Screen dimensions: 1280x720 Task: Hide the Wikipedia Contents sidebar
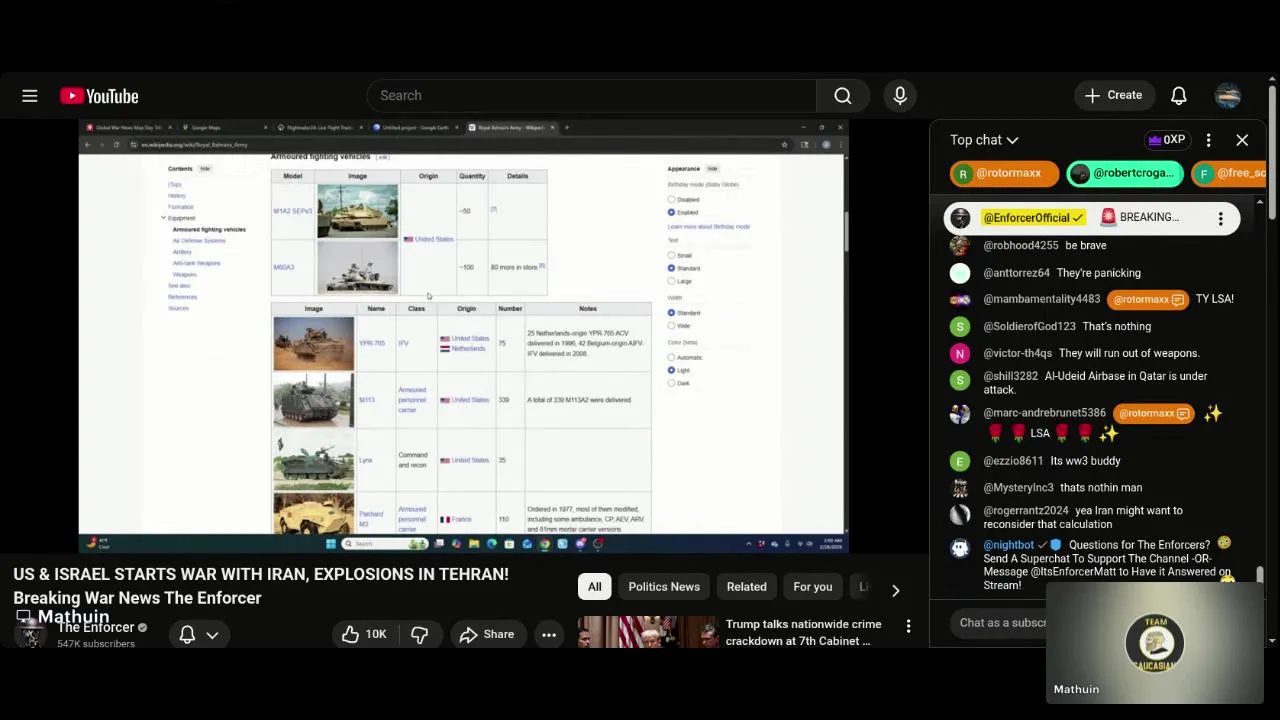pyautogui.click(x=205, y=169)
